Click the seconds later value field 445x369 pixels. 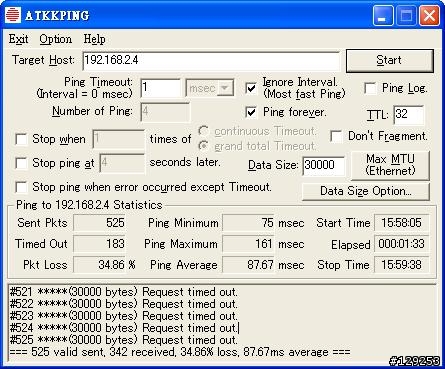point(122,163)
